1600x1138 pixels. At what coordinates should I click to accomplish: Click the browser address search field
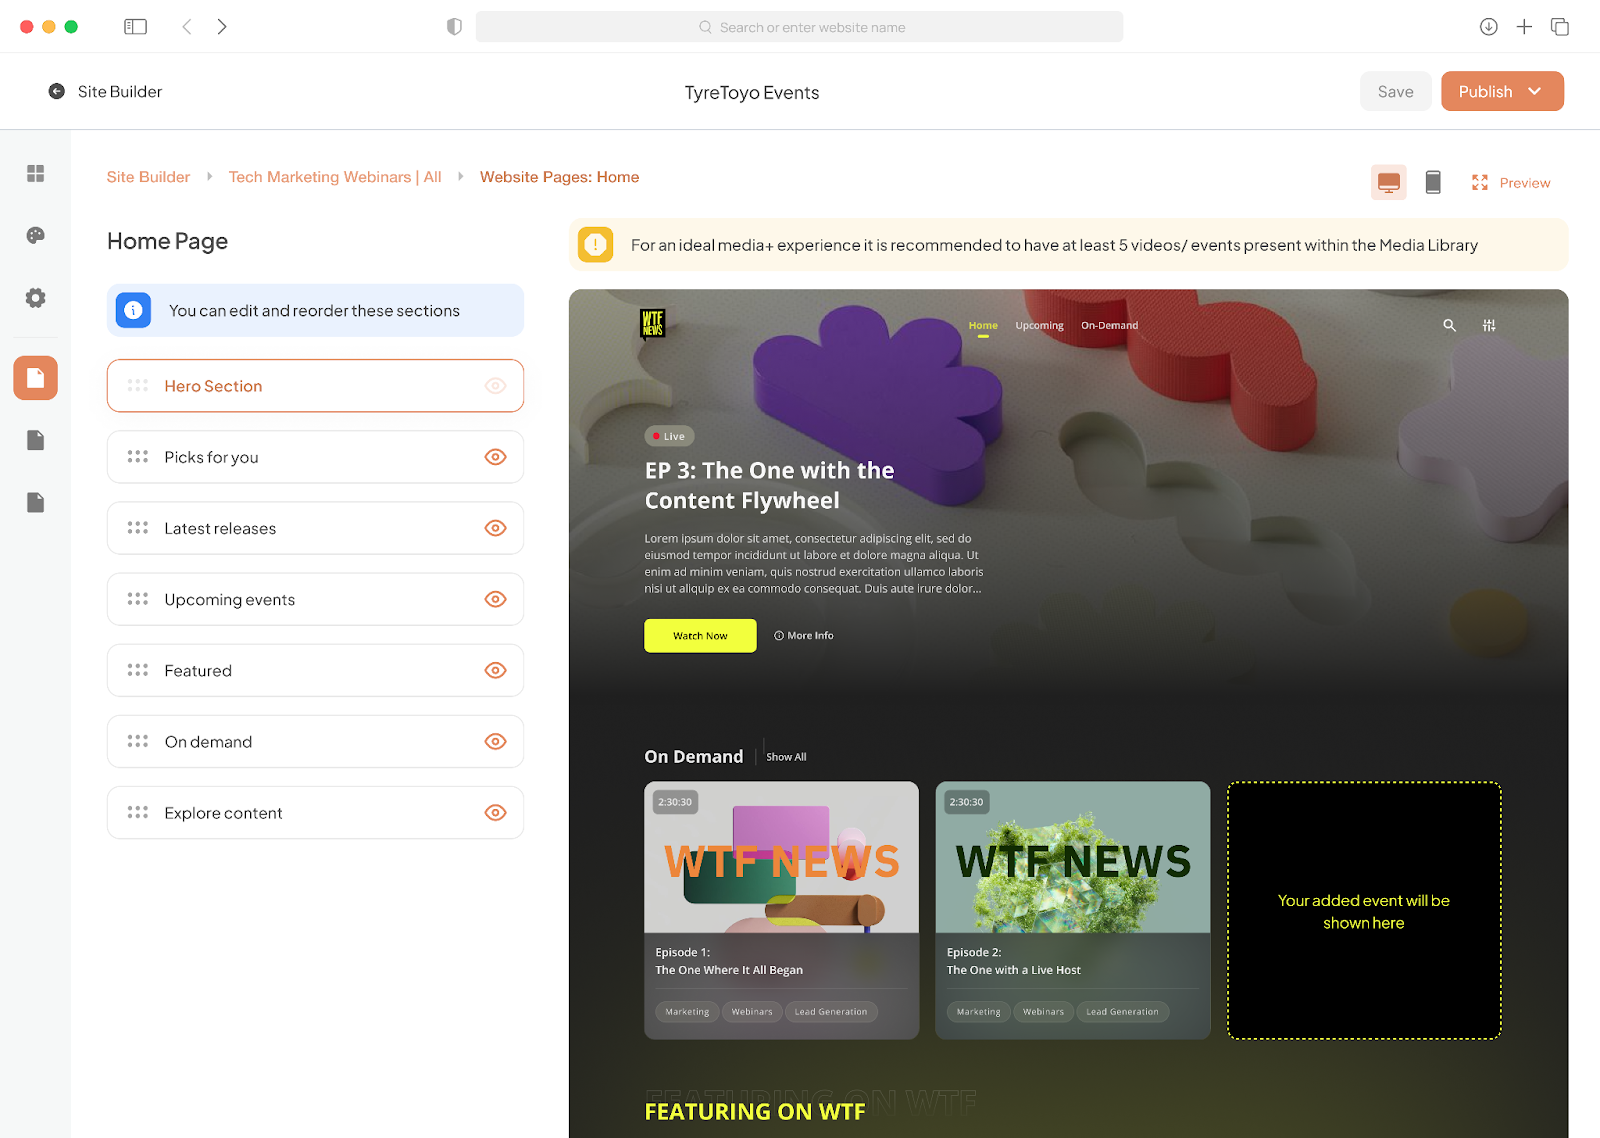coord(799,27)
